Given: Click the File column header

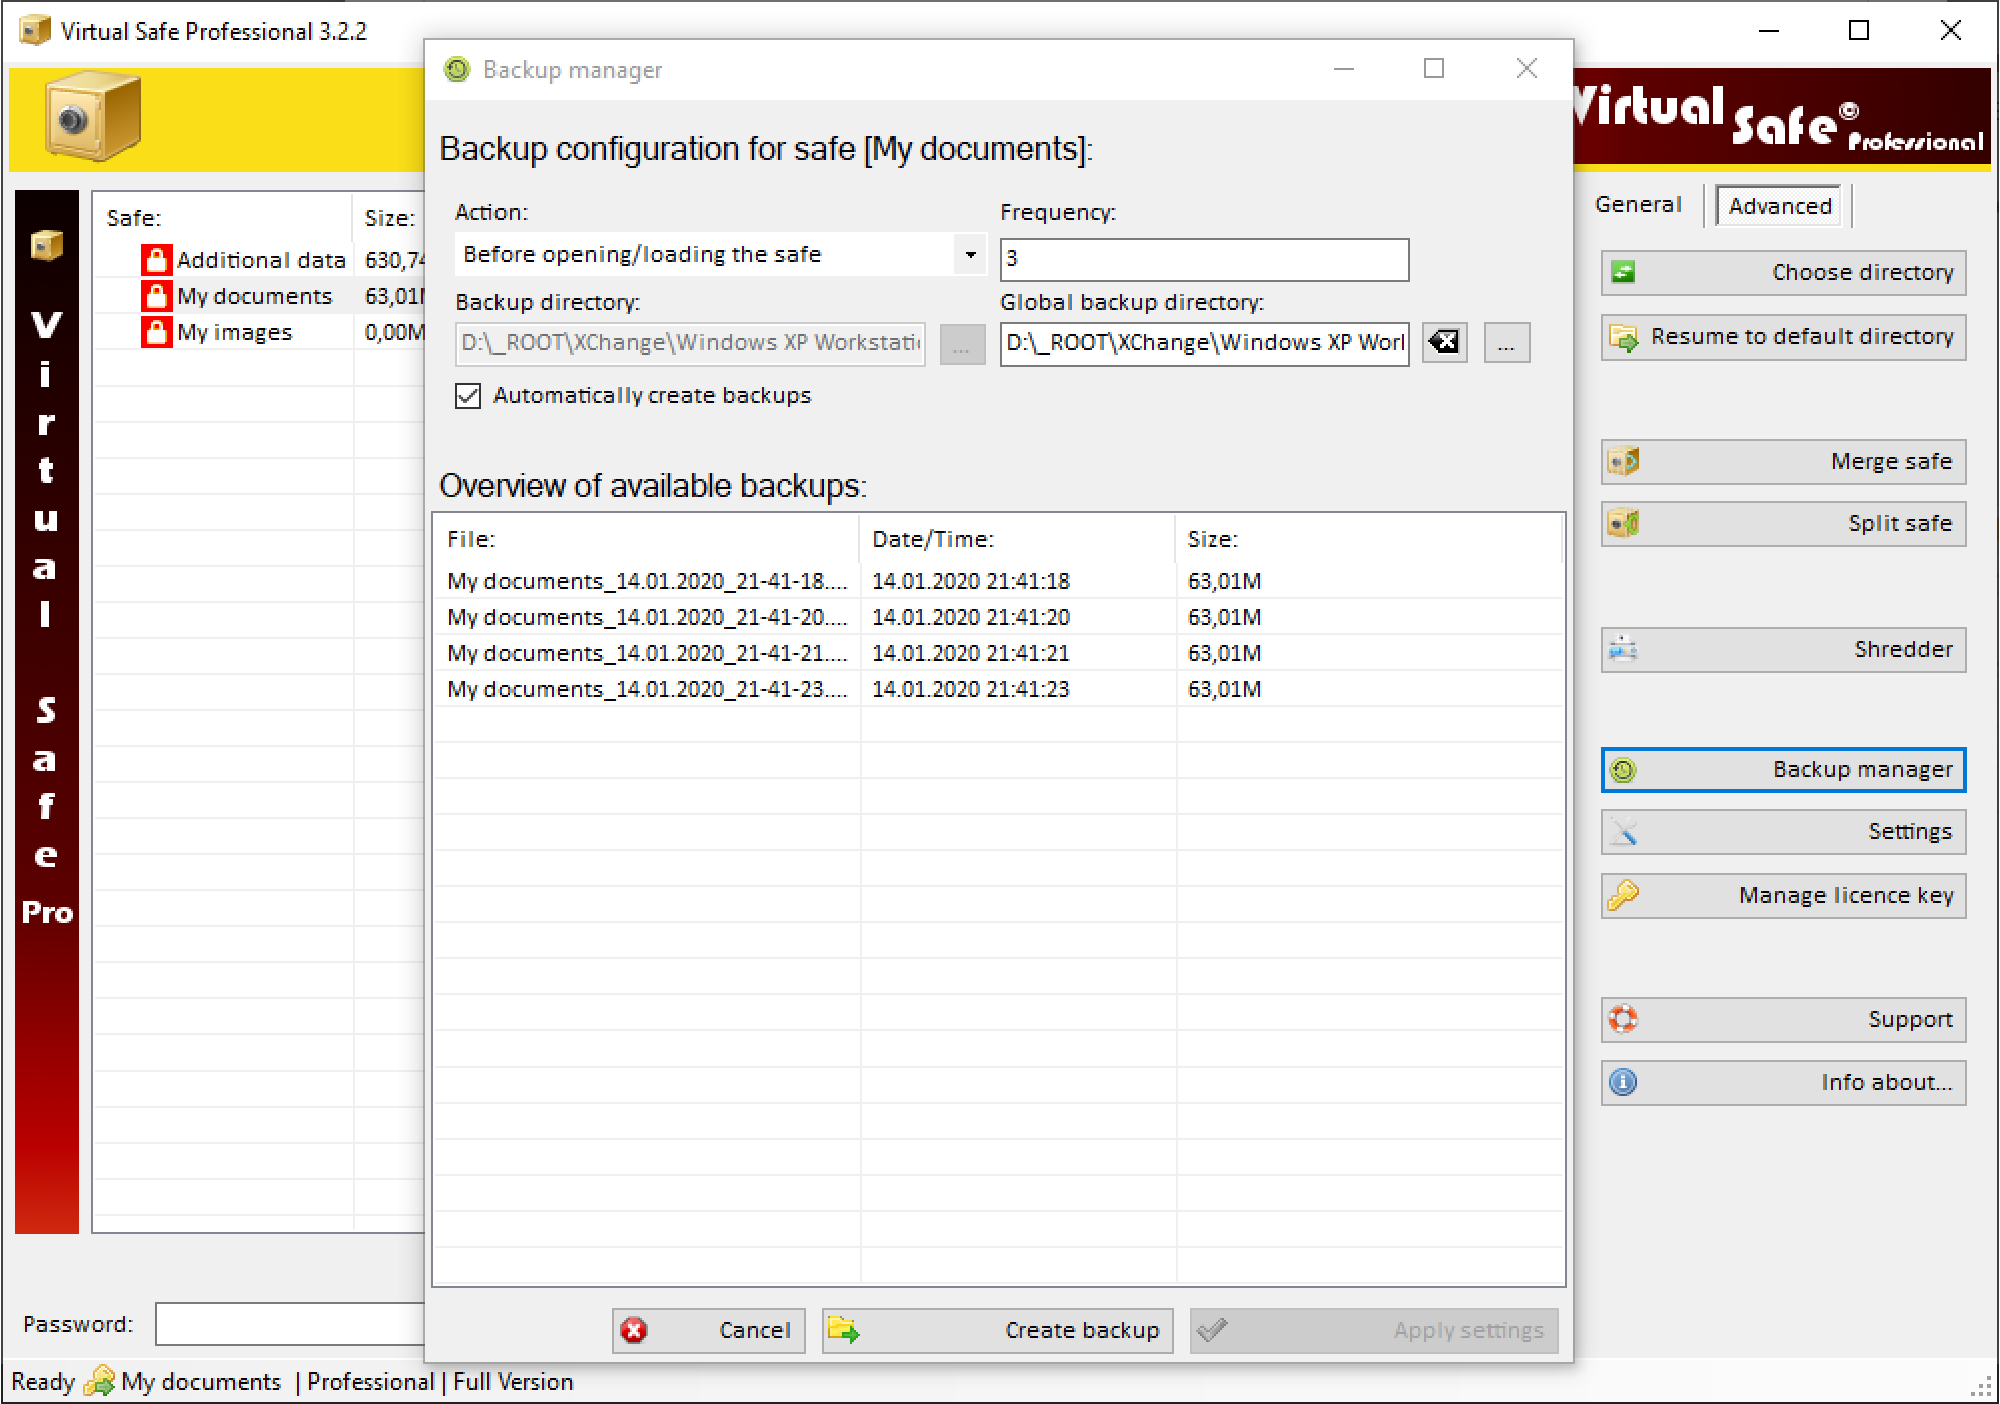Looking at the screenshot, I should 647,539.
